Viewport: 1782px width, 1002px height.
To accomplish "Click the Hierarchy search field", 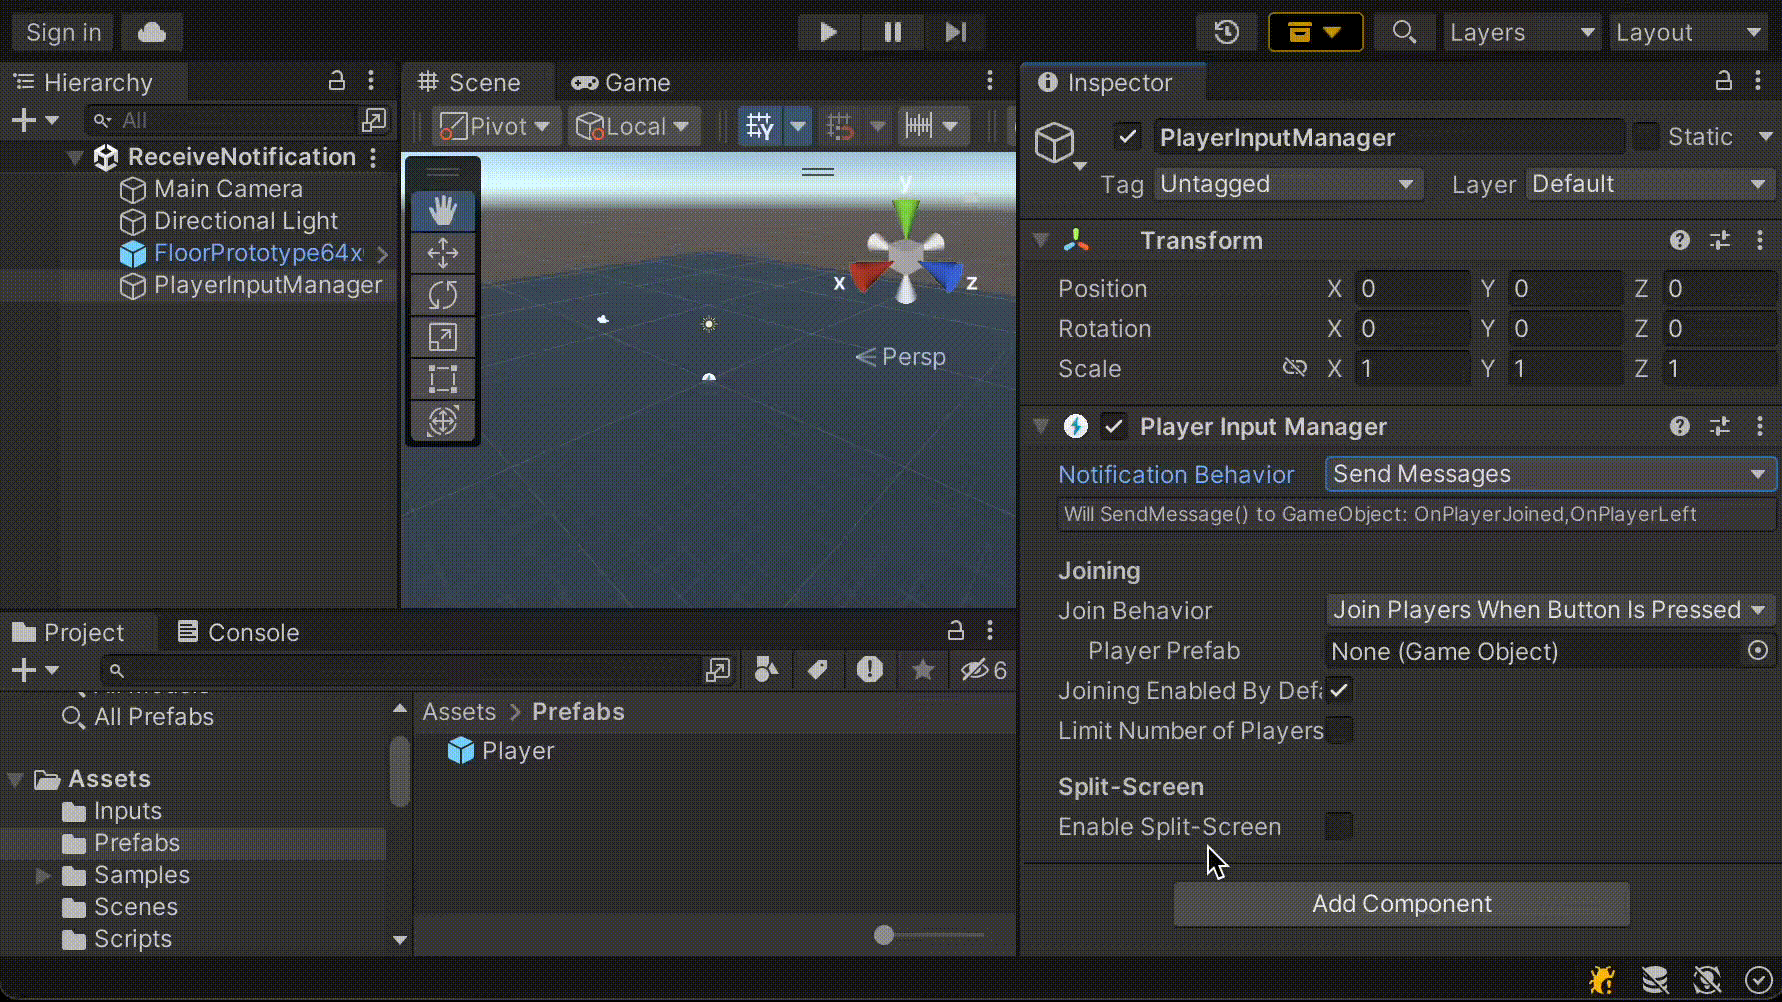I will coord(222,121).
